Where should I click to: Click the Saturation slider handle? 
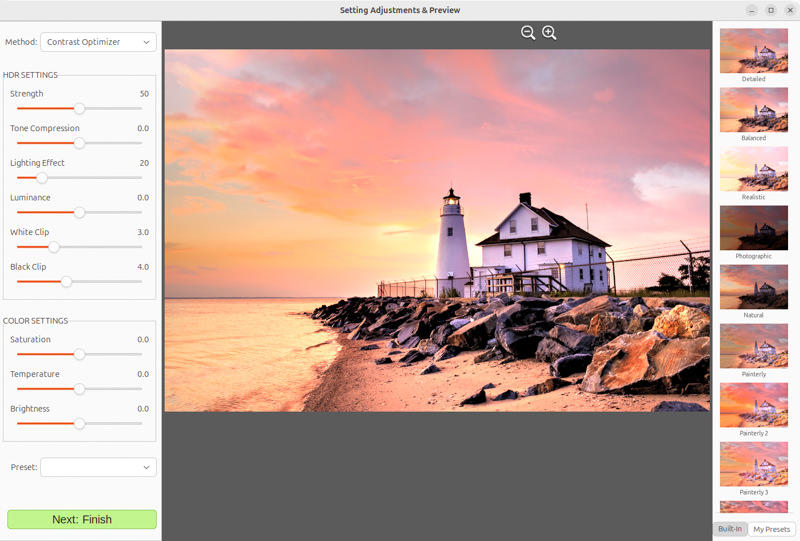(79, 354)
